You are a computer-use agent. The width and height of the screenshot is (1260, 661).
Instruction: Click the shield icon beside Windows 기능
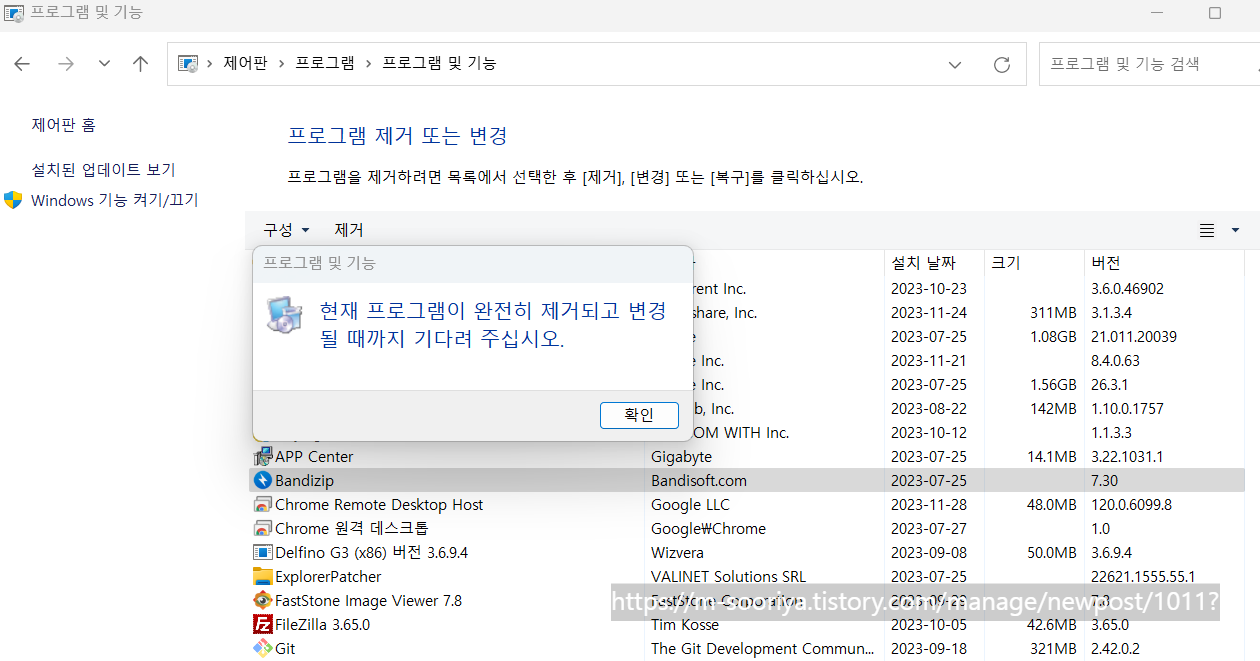pyautogui.click(x=13, y=200)
